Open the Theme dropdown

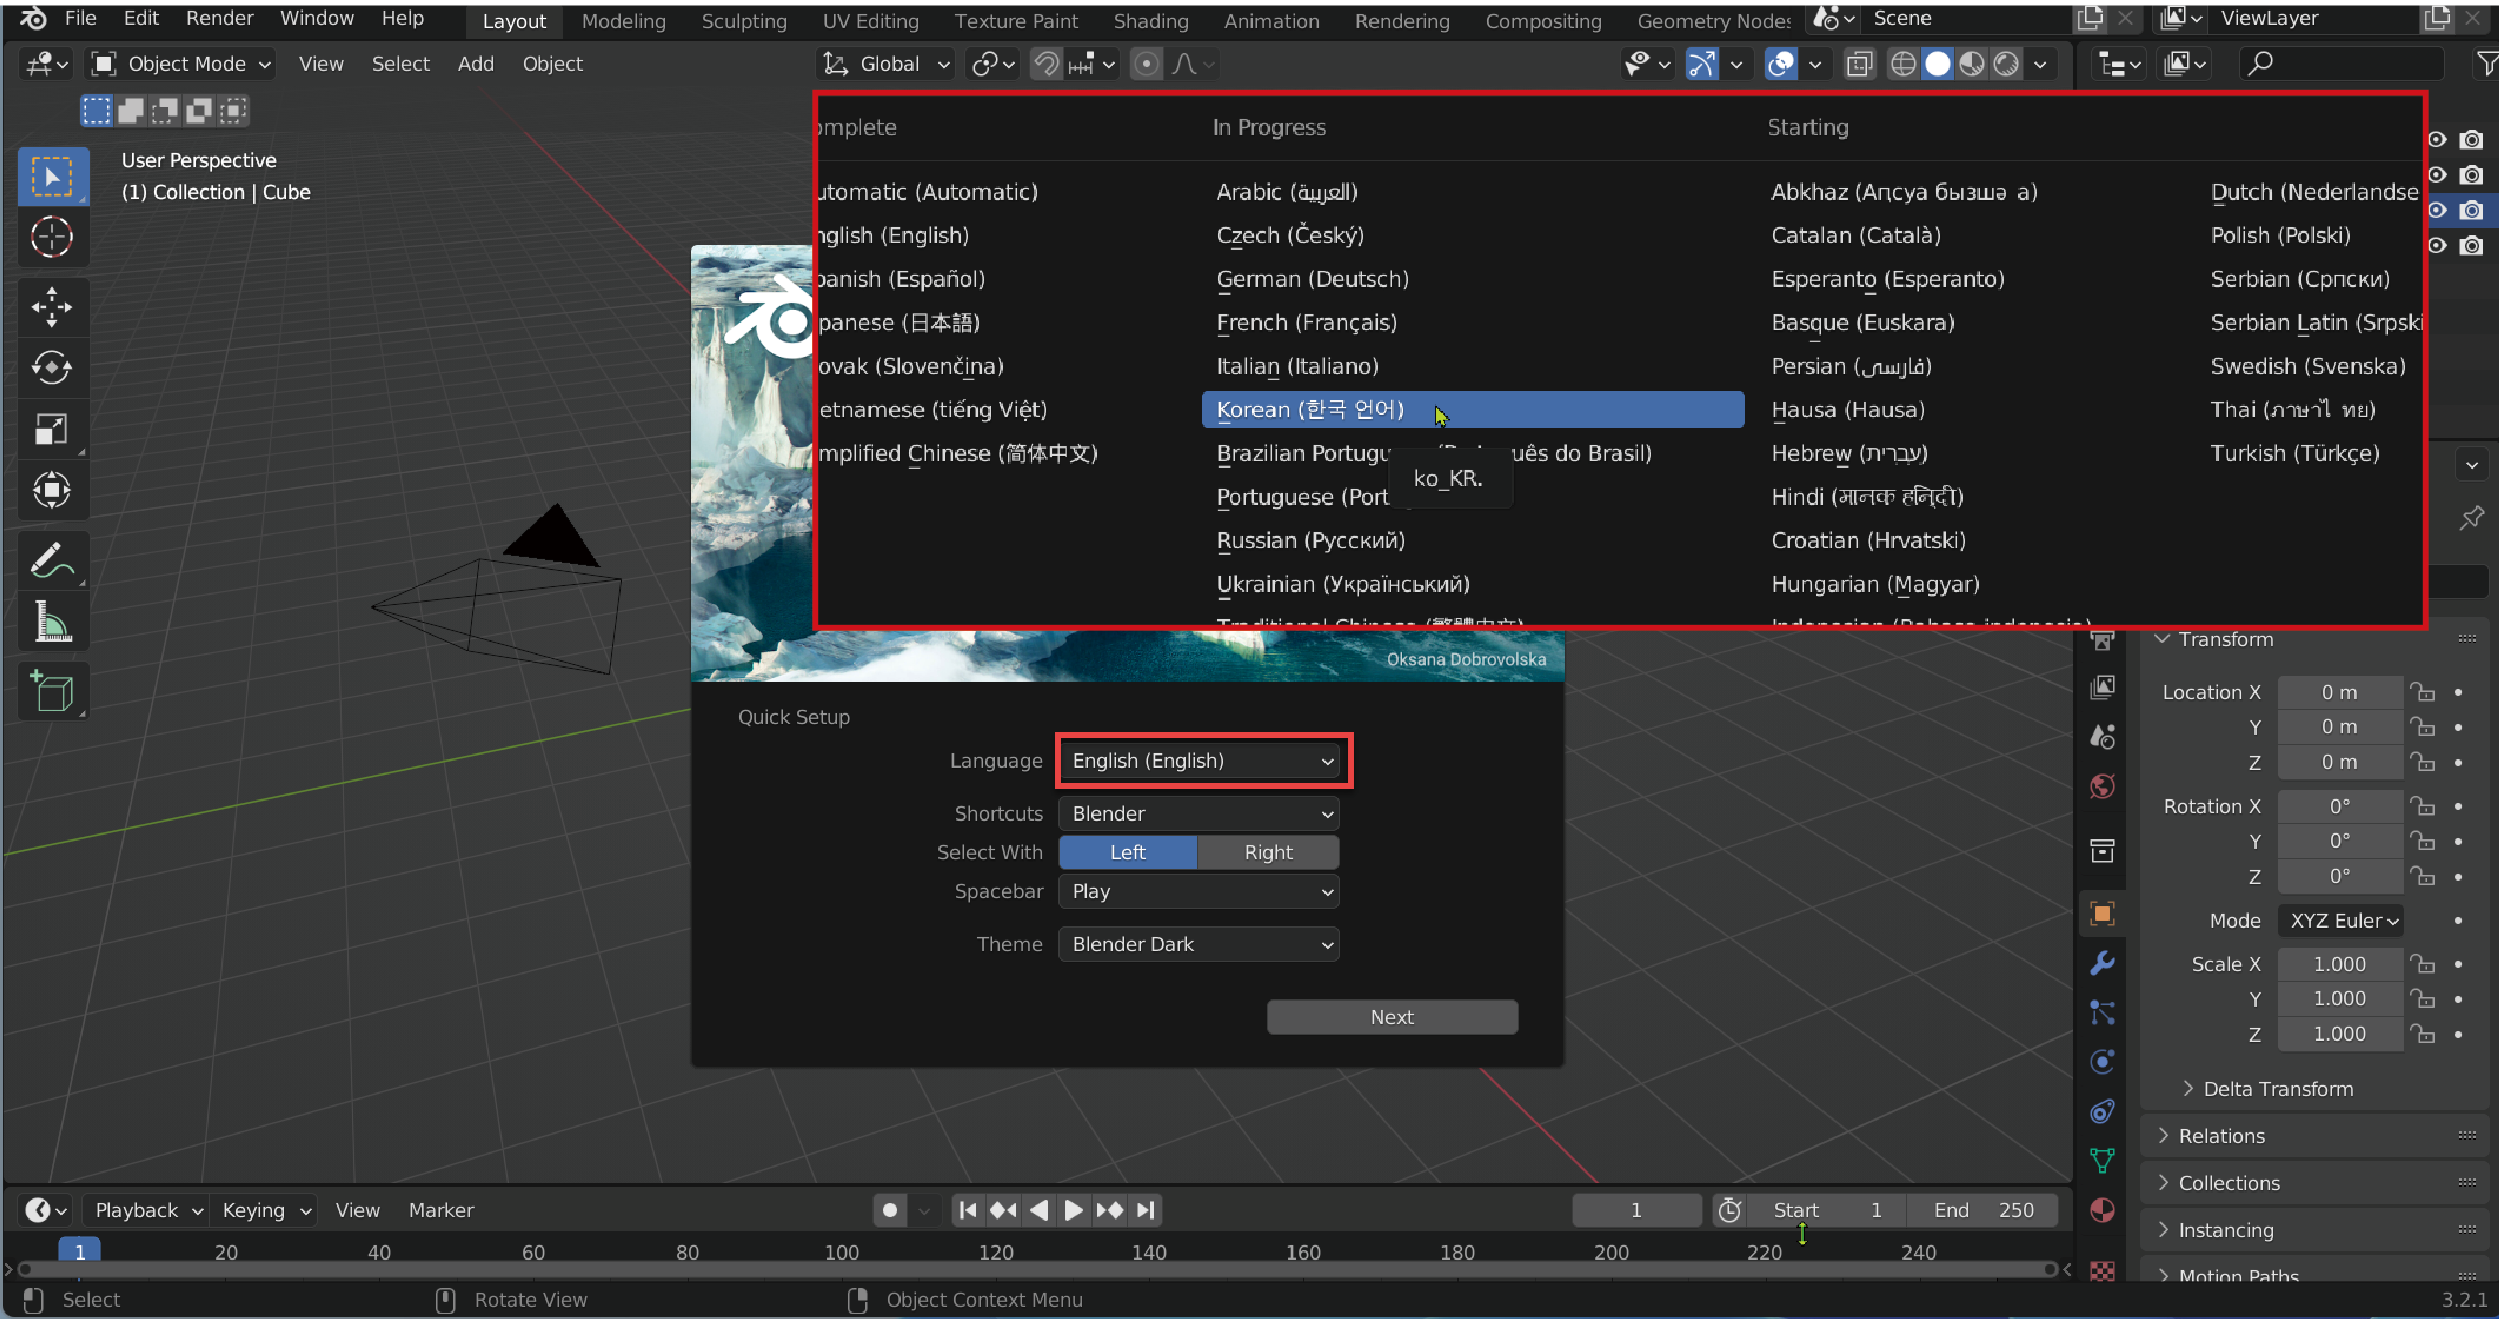coord(1199,944)
